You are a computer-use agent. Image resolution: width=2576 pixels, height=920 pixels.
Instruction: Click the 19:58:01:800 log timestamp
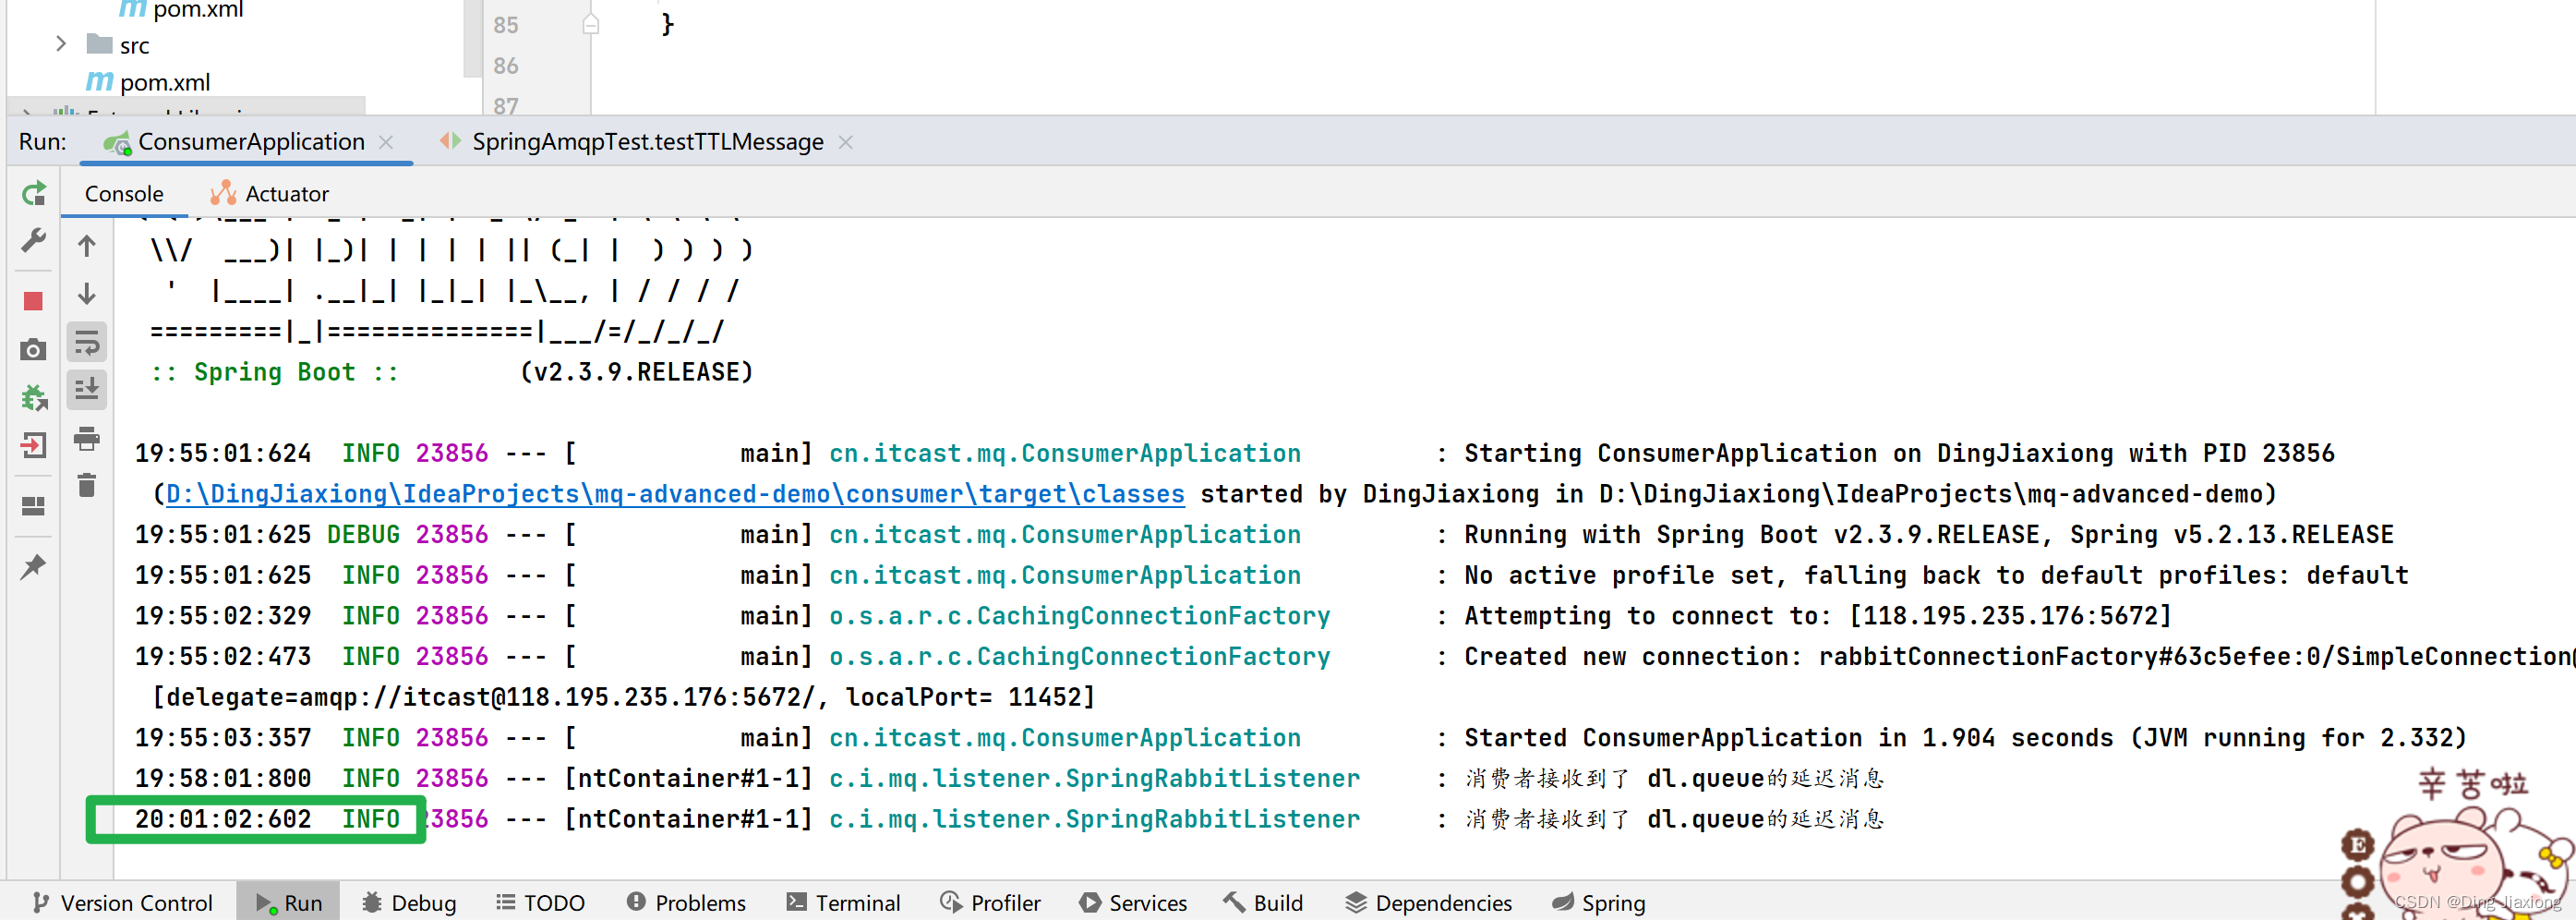pos(223,778)
